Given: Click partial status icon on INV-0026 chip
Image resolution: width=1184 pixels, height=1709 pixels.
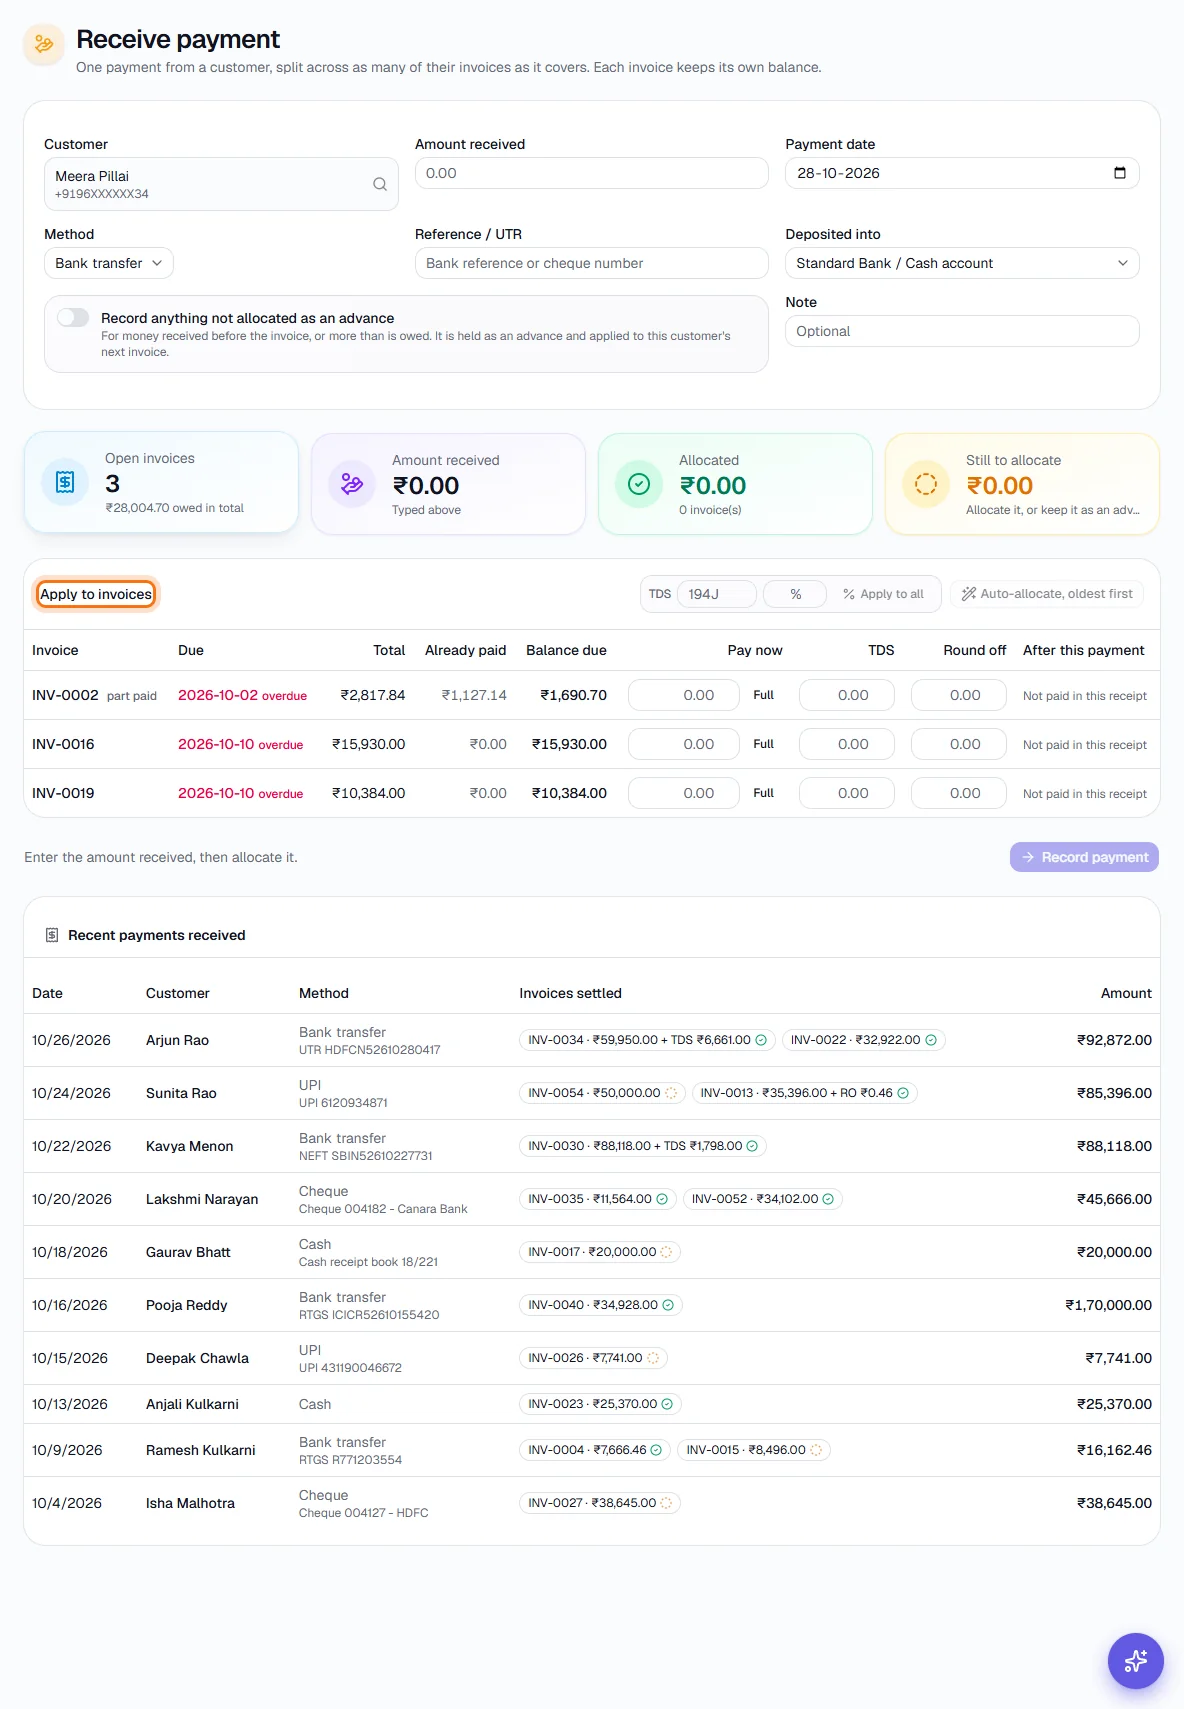Looking at the screenshot, I should click(653, 1358).
